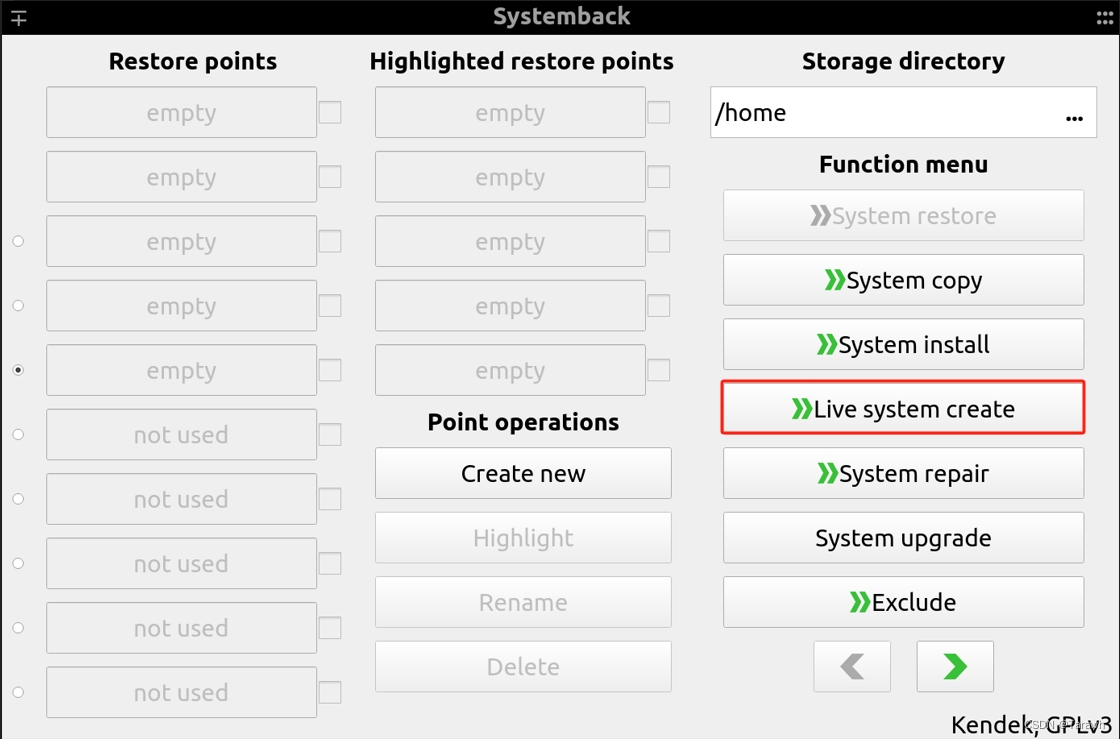Open System repair
Screen dimensions: 1120x739
coord(902,473)
